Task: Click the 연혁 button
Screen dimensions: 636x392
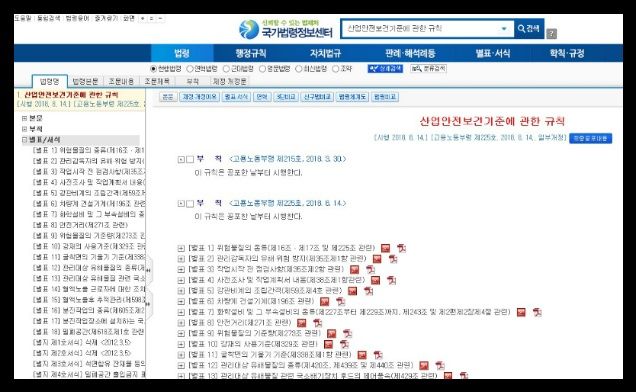Action: coord(262,97)
